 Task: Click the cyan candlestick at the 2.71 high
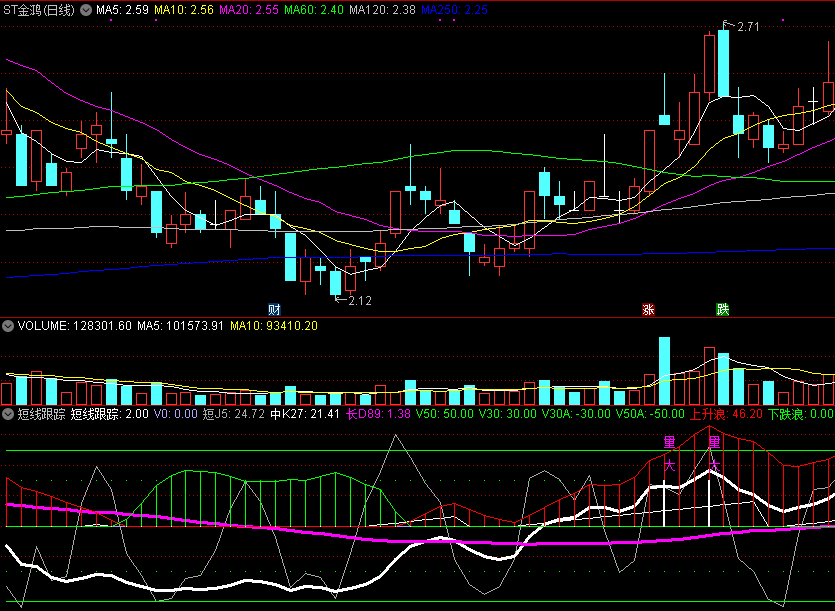tap(723, 63)
